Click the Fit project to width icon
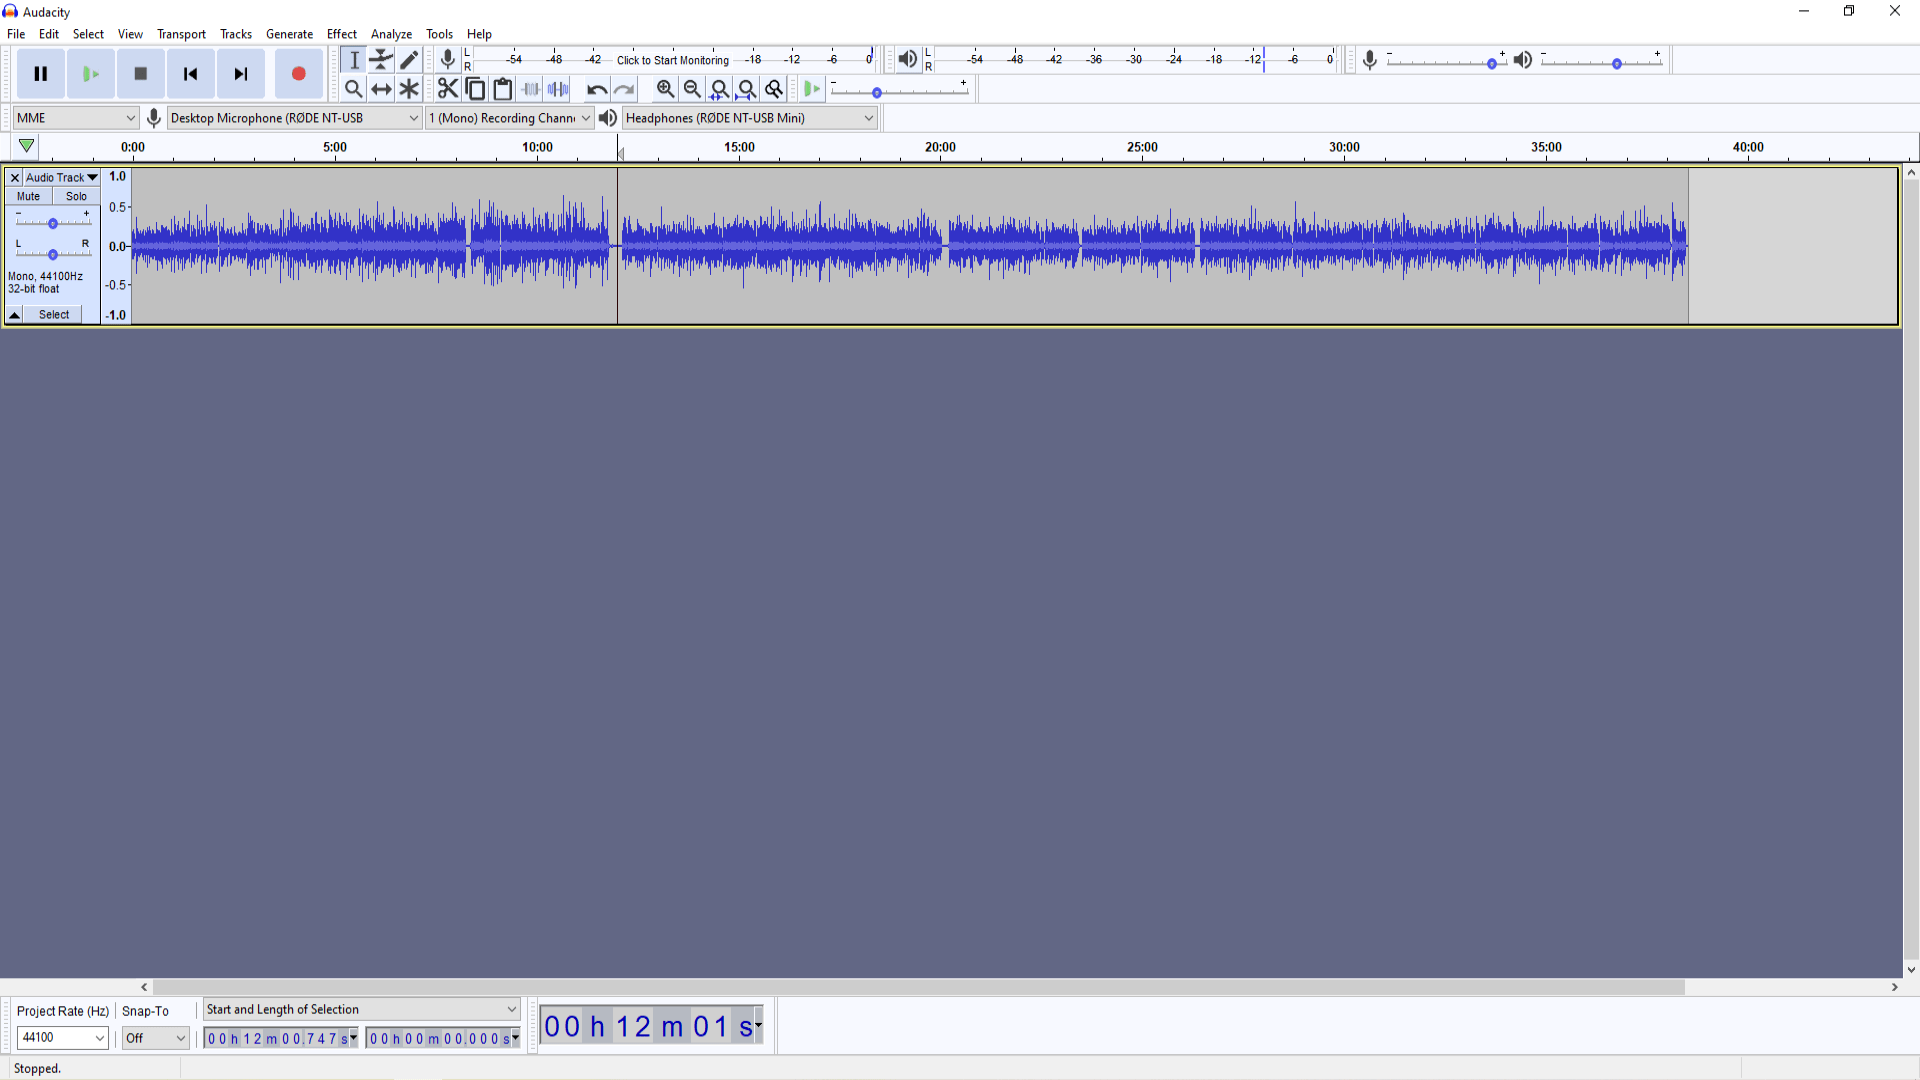The width and height of the screenshot is (1920, 1080). pyautogui.click(x=747, y=89)
